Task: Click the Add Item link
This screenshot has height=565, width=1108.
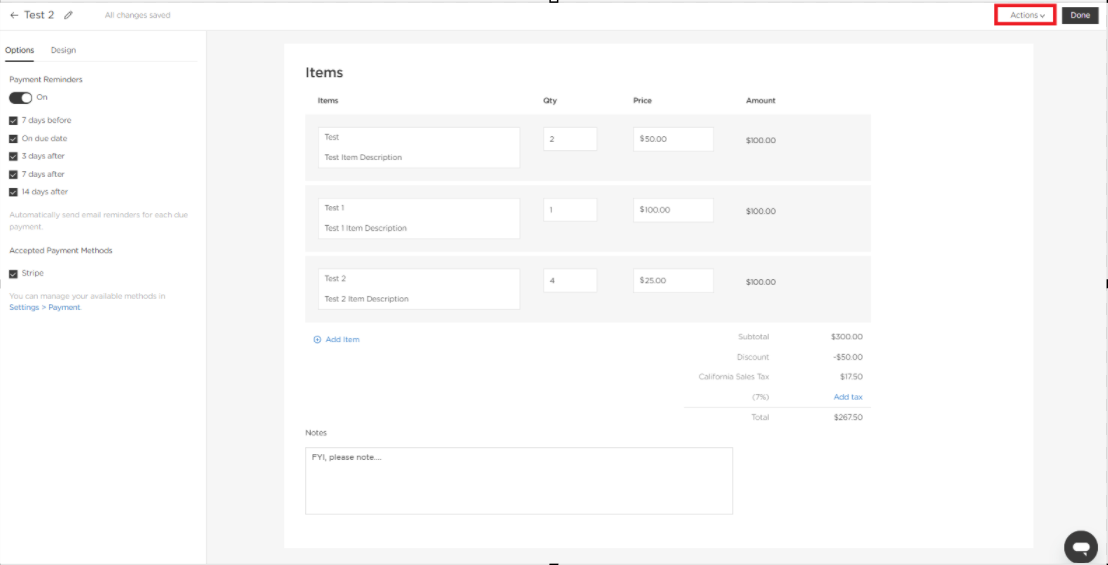Action: click(343, 340)
